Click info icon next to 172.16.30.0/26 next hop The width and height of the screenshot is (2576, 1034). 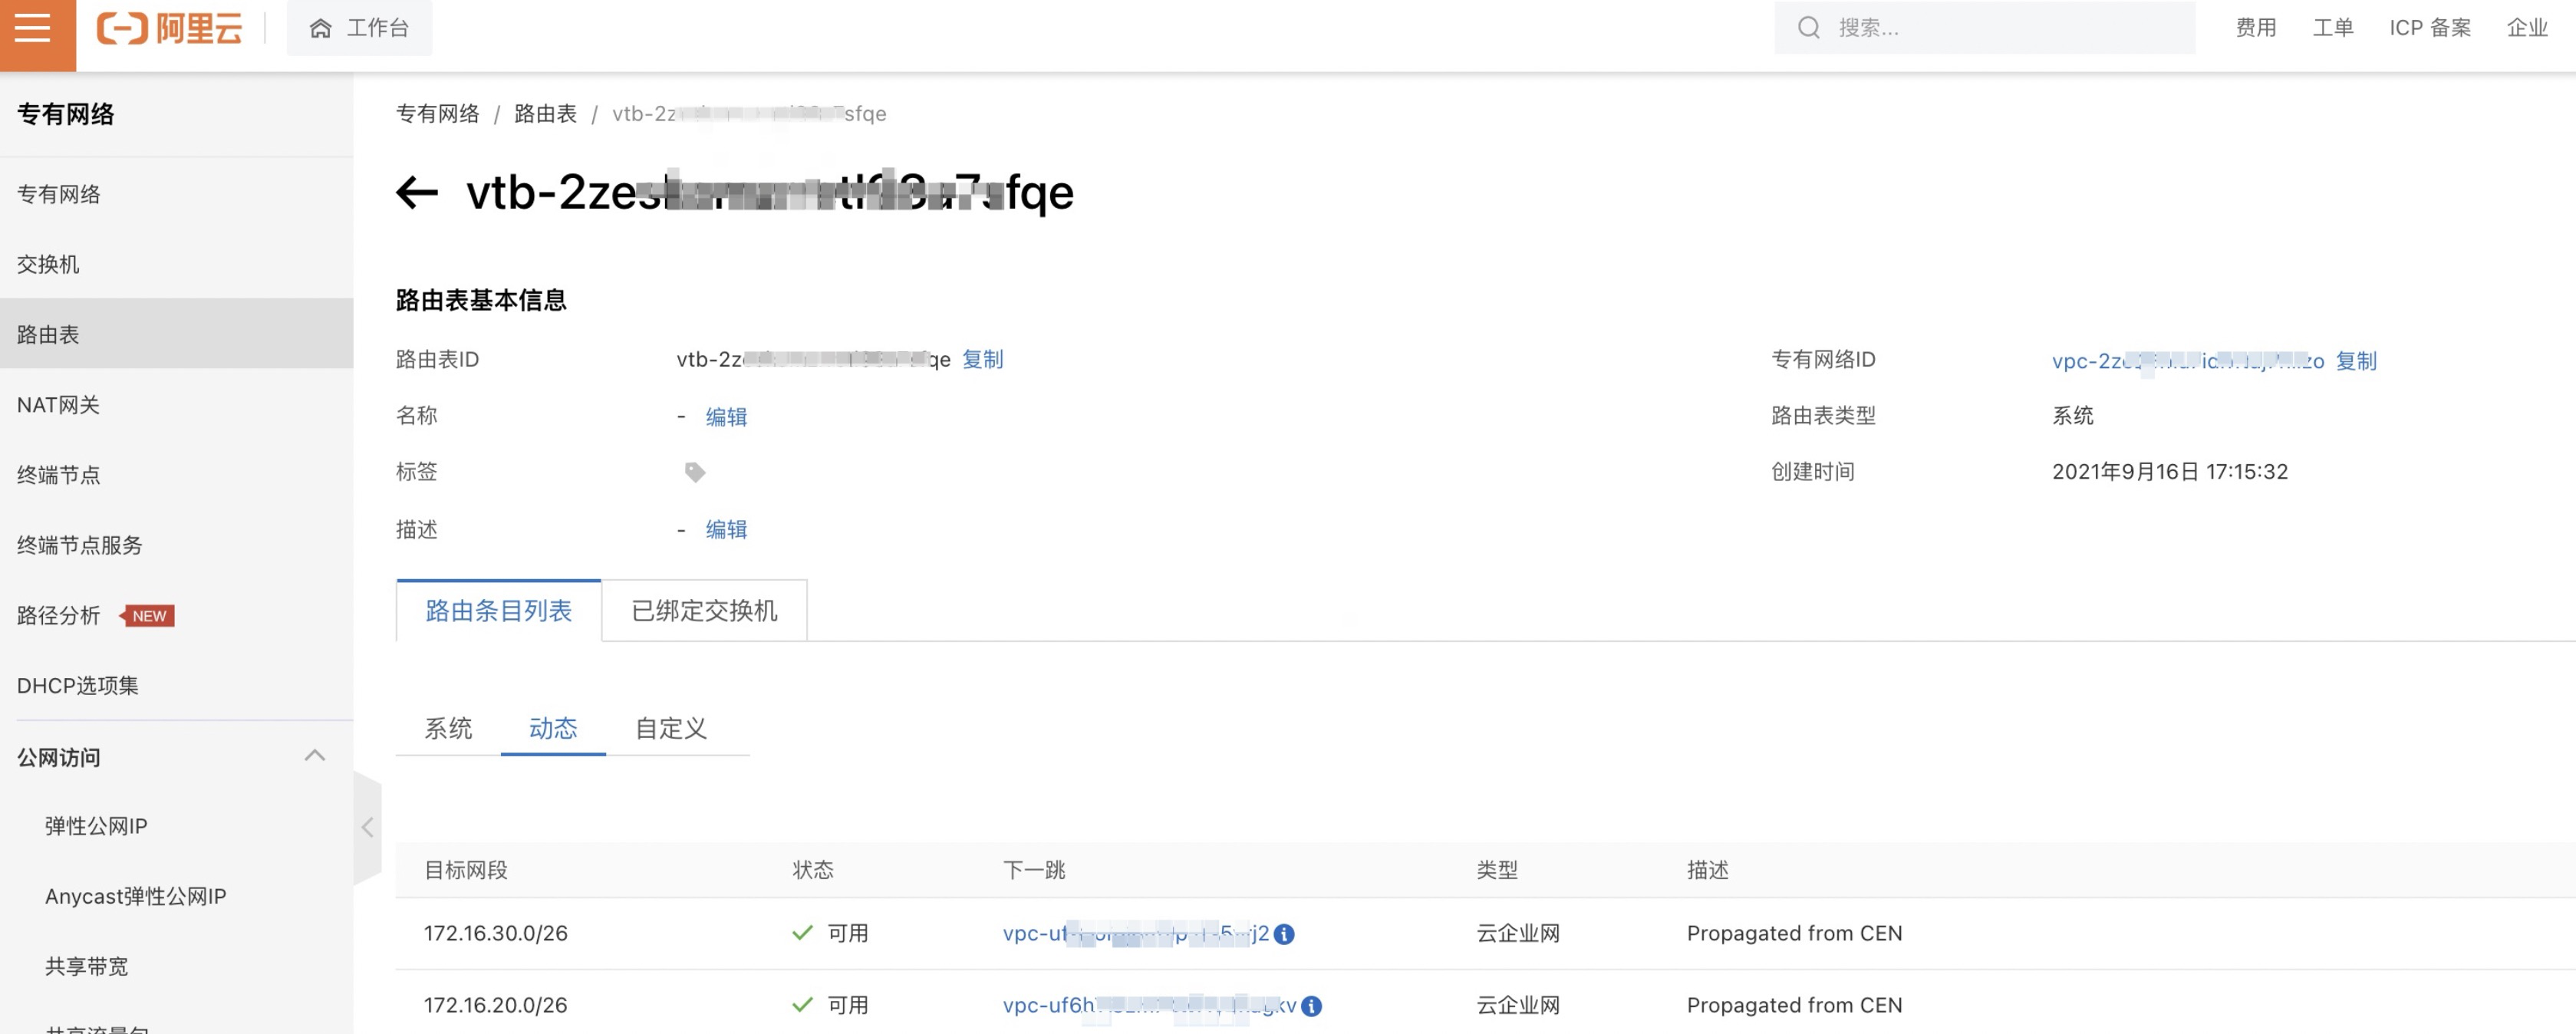pos(1285,934)
